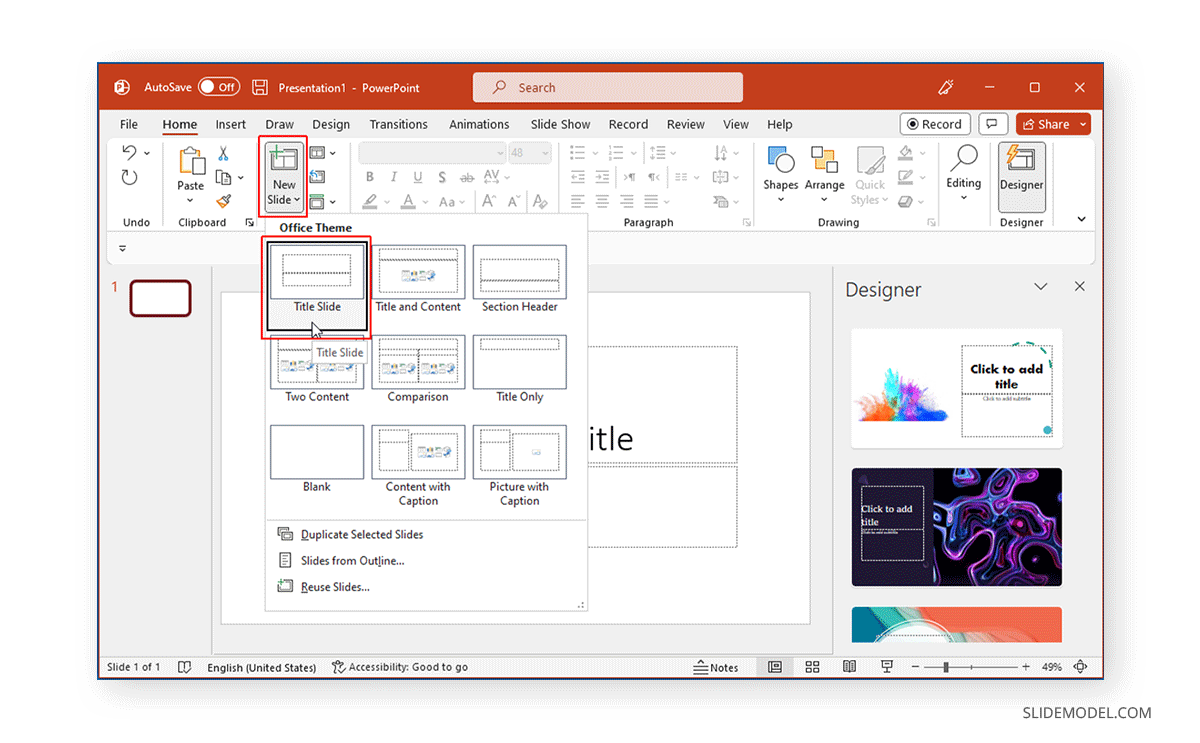Image resolution: width=1200 pixels, height=743 pixels.
Task: Adjust the zoom slider in status bar
Action: [x=944, y=667]
